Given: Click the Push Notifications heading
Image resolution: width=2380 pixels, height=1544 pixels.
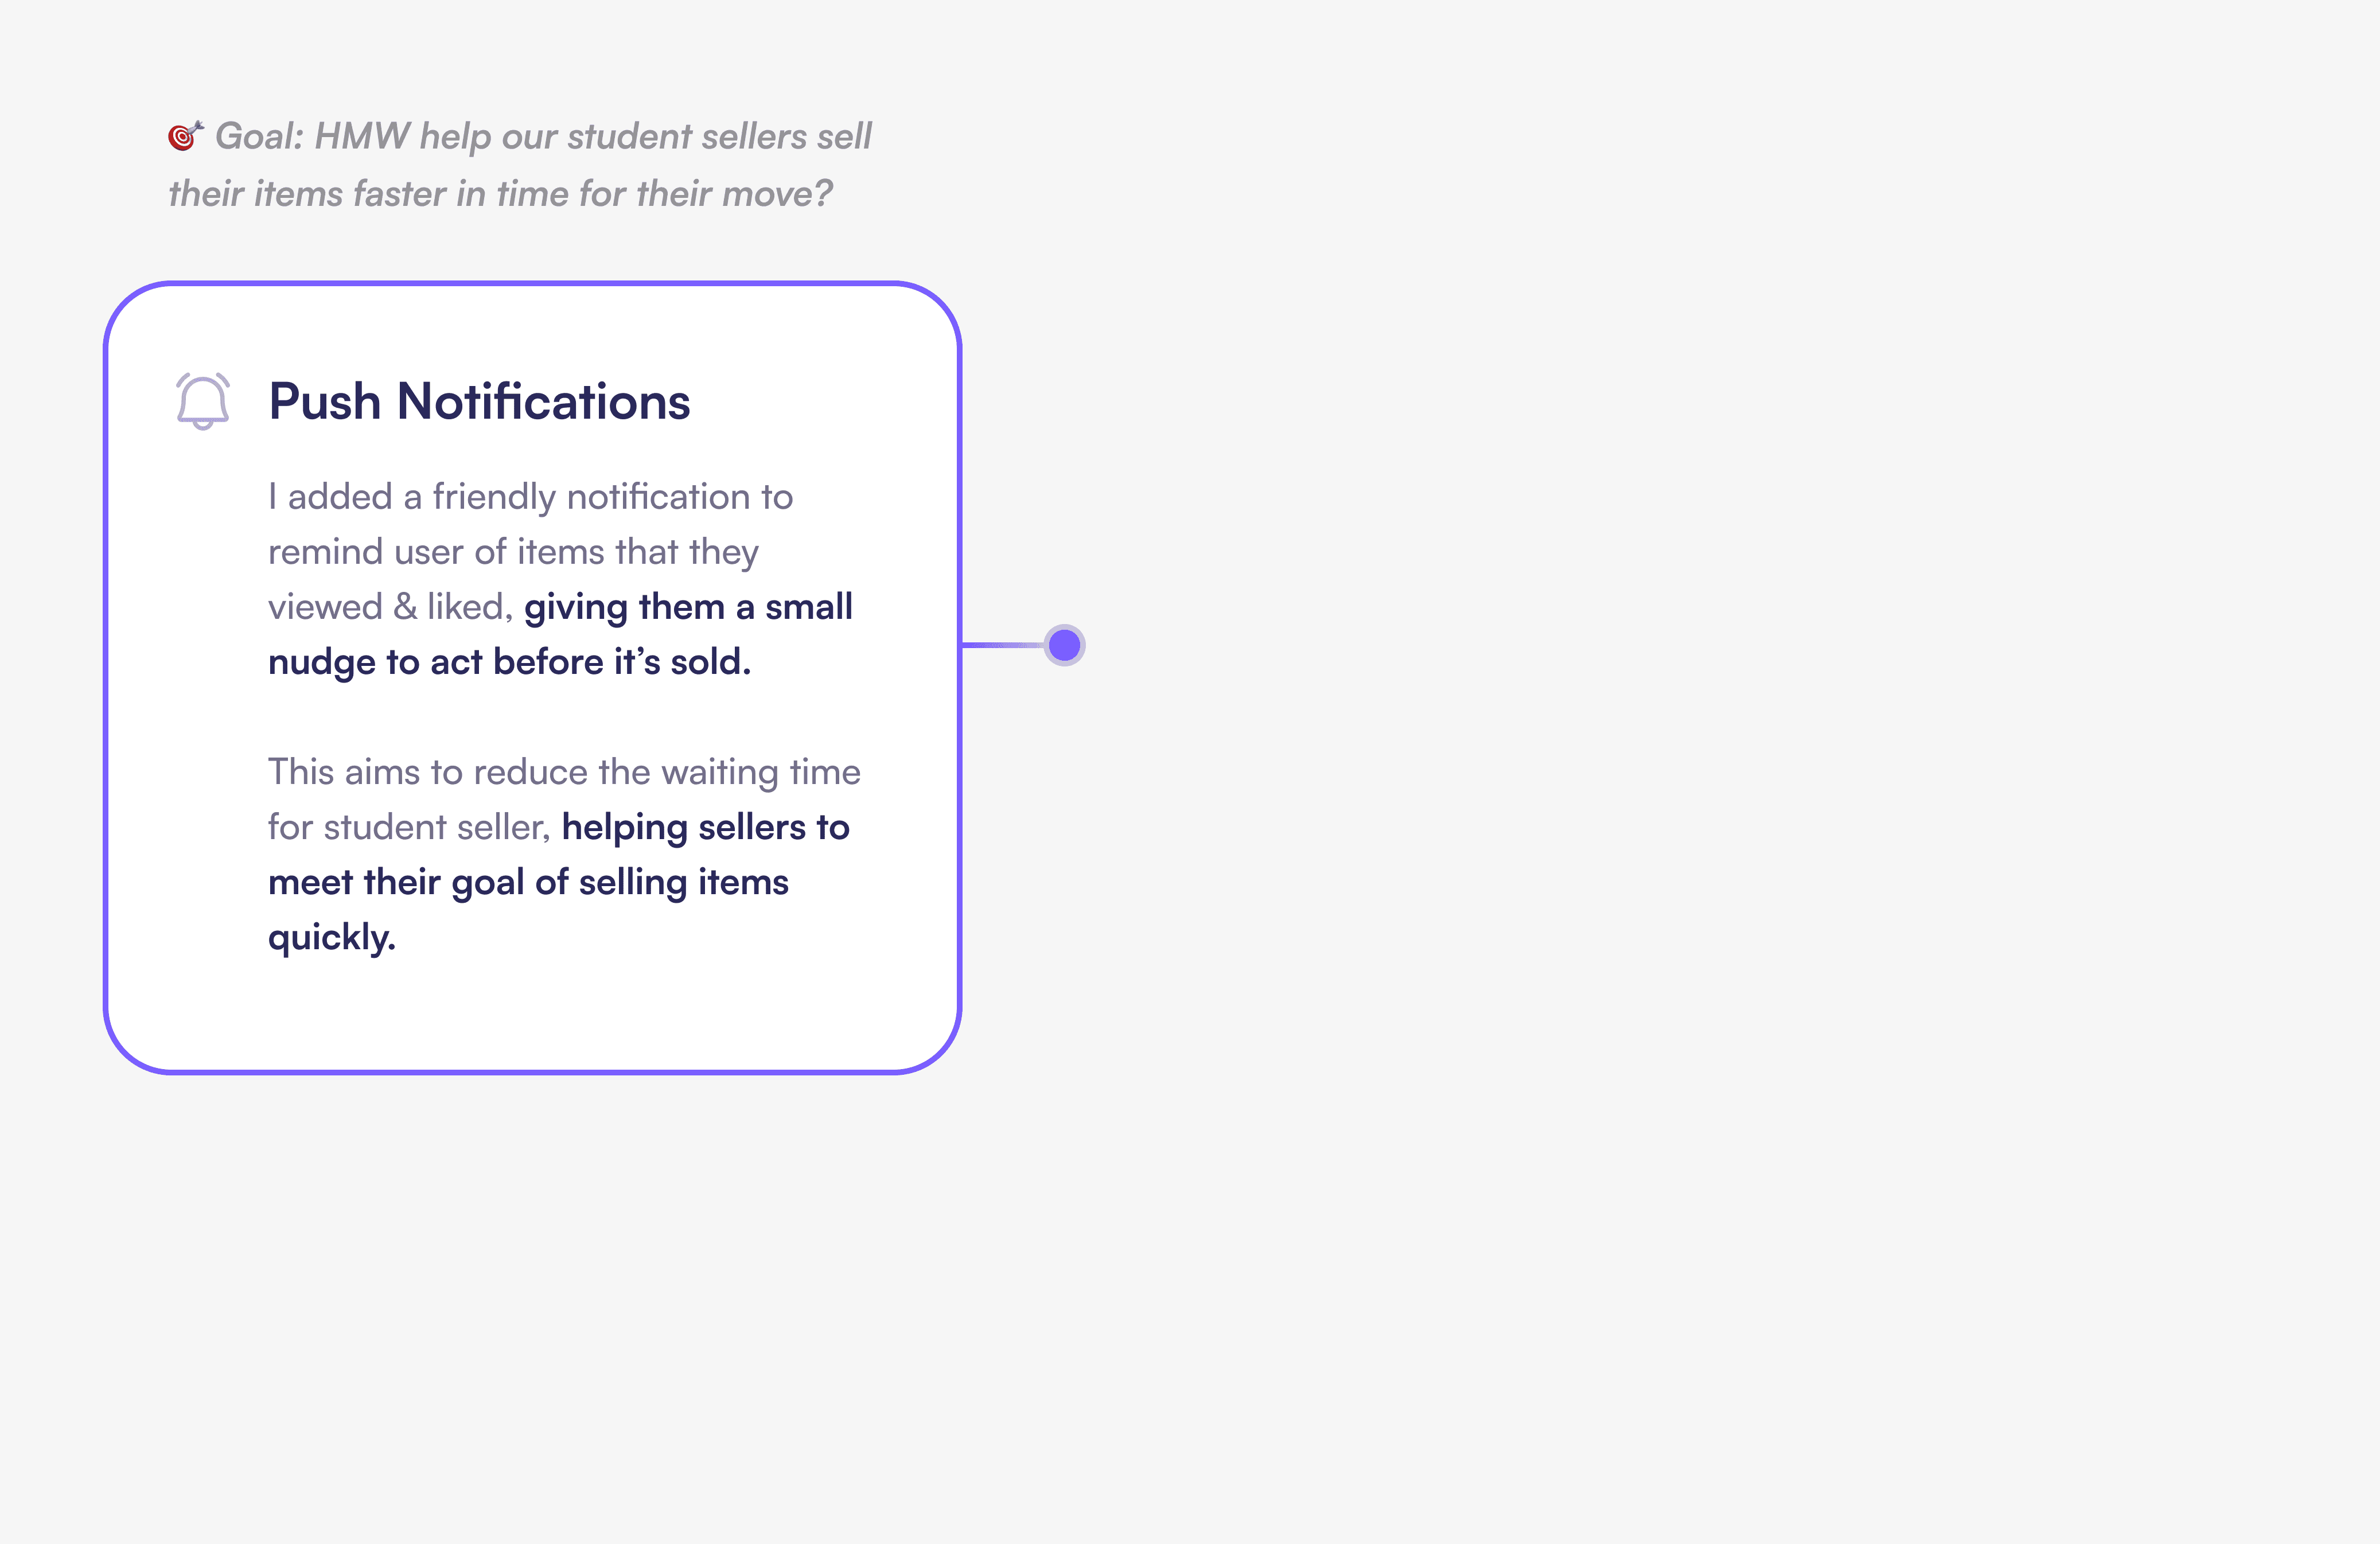Looking at the screenshot, I should point(479,401).
